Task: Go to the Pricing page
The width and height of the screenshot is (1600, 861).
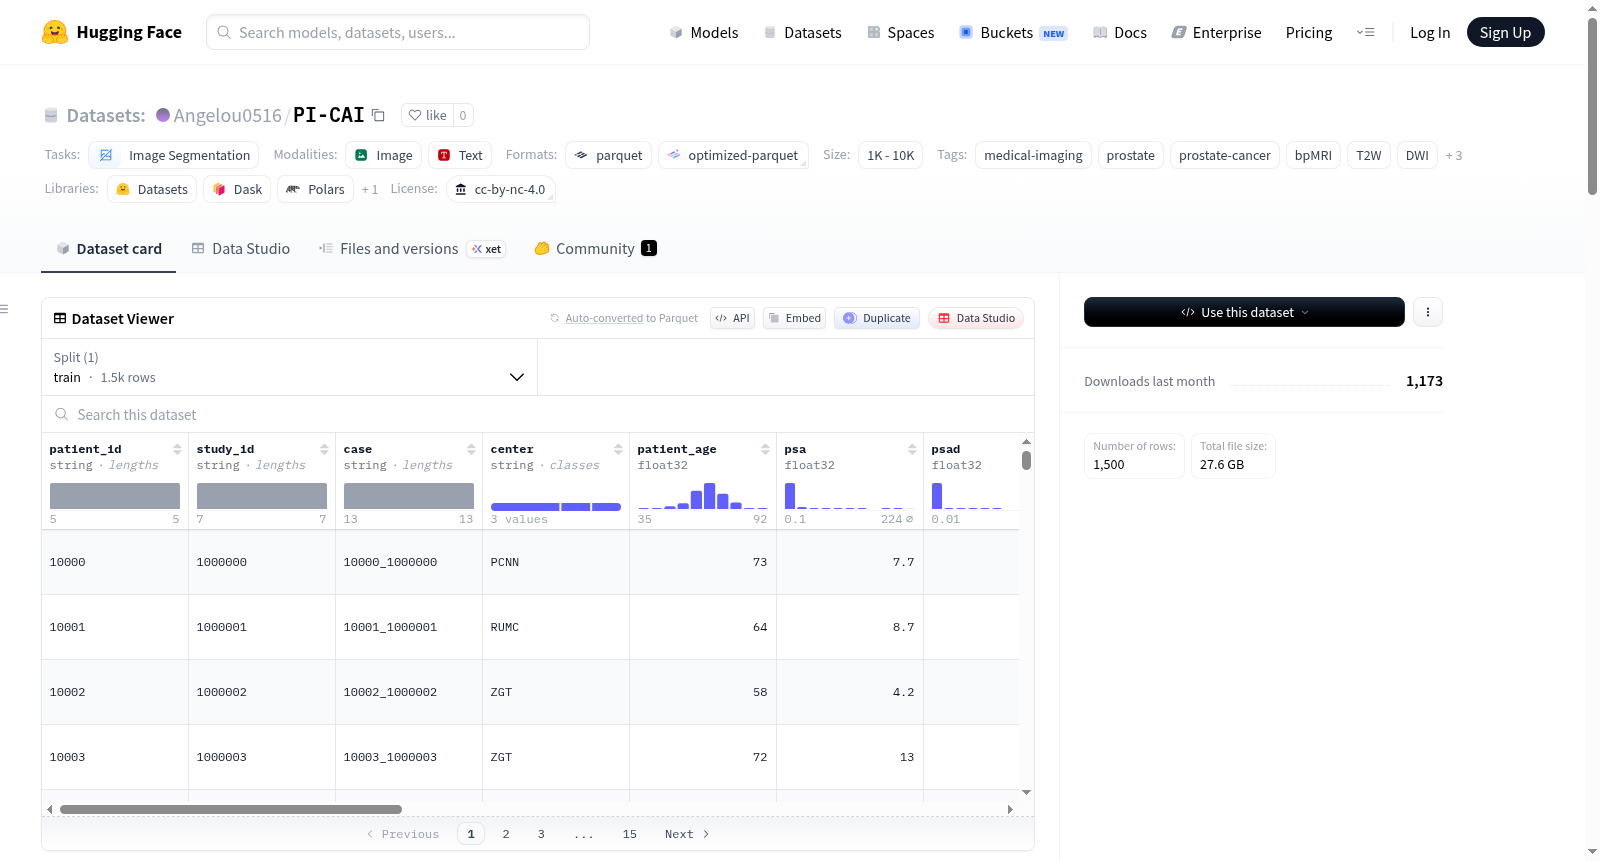Action: [x=1309, y=33]
